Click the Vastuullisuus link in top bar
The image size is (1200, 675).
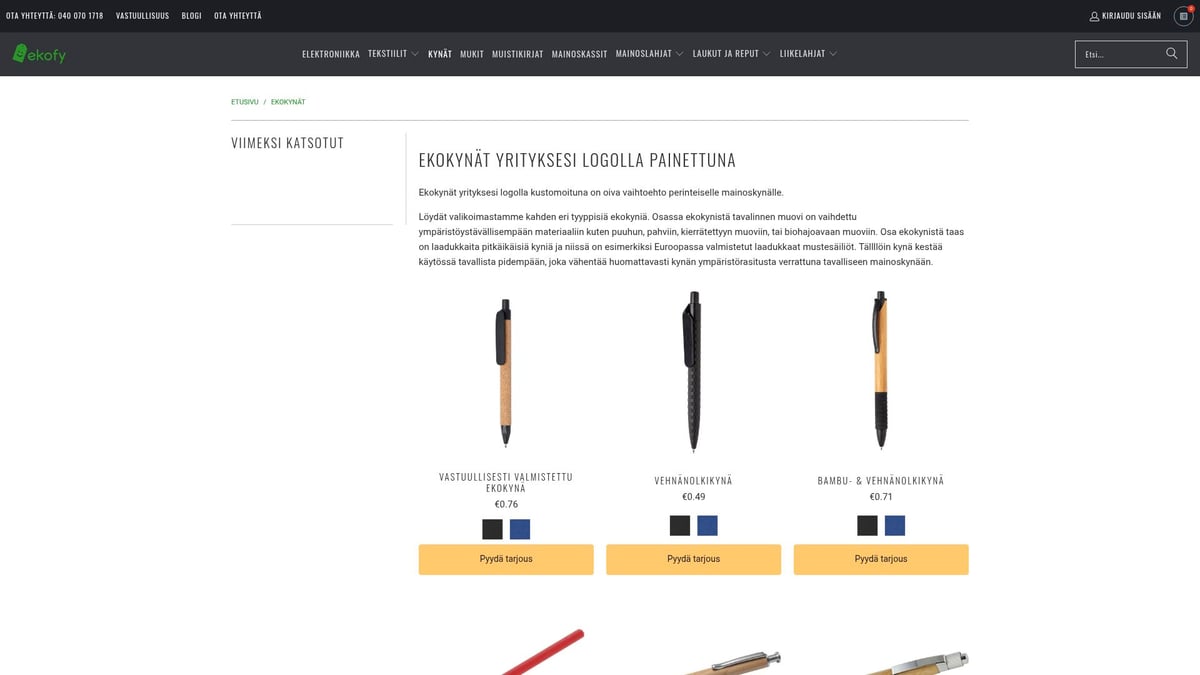(142, 16)
